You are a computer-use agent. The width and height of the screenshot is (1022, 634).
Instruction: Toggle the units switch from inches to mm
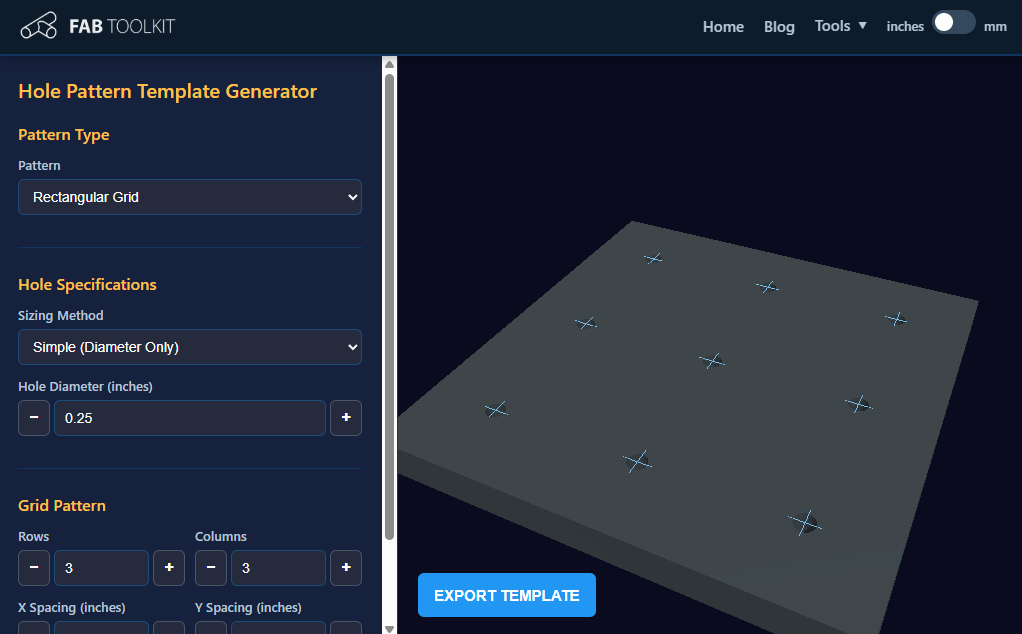coord(952,21)
